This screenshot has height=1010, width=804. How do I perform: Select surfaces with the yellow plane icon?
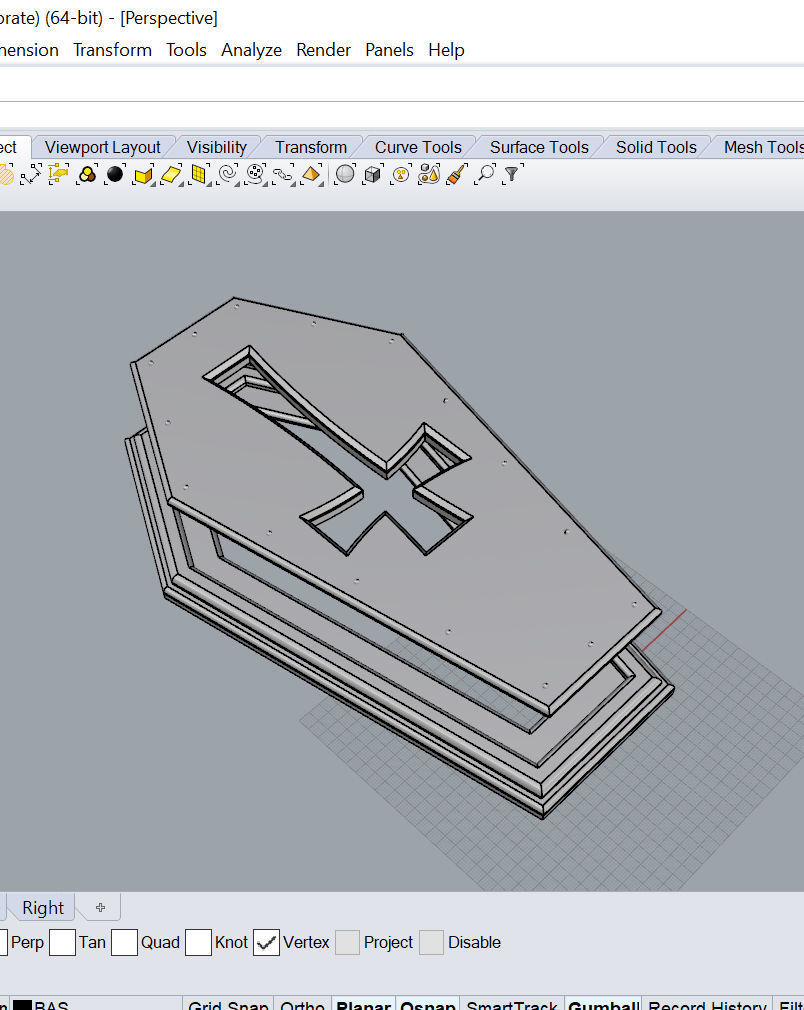171,175
